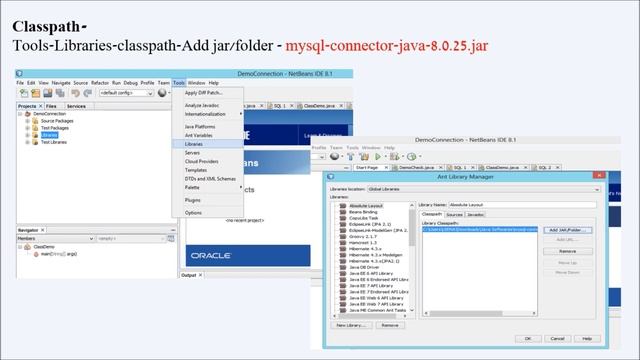Click the green Run Project arrow

(378, 156)
